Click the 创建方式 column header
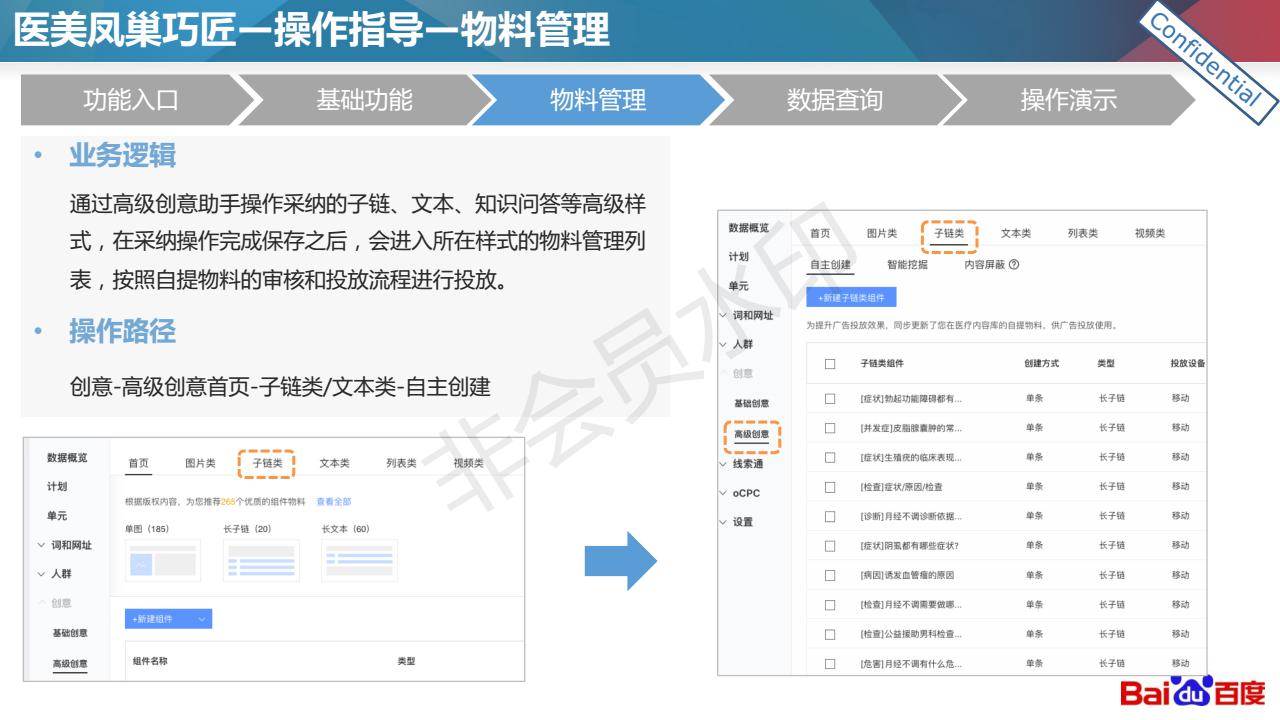The image size is (1280, 720). (x=1041, y=364)
